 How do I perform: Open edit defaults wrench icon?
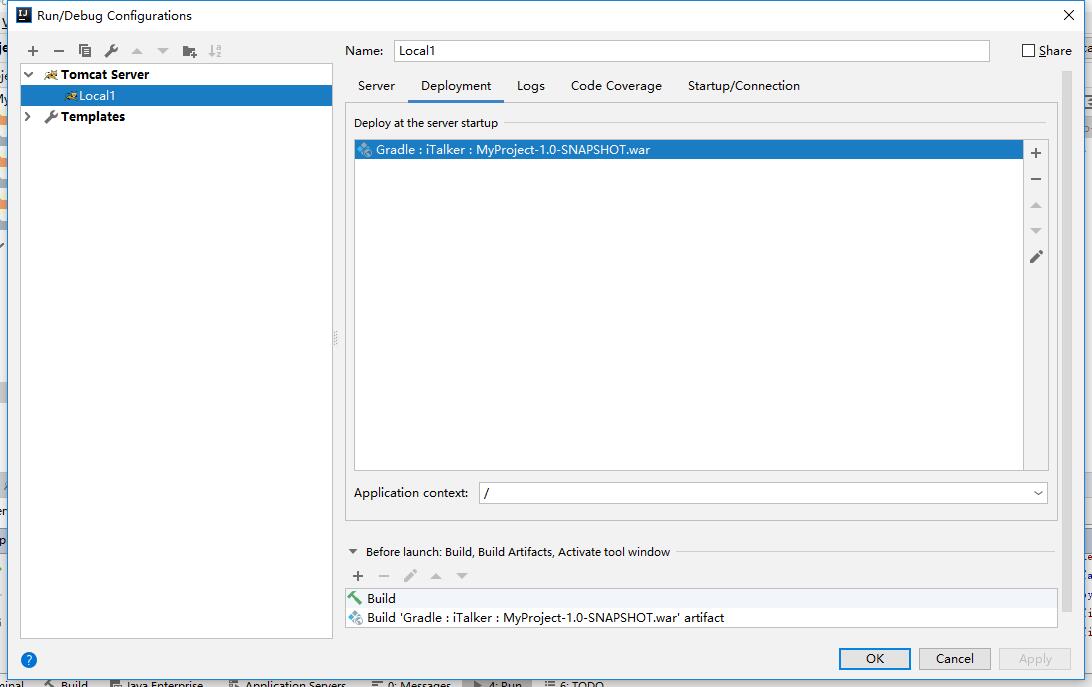(111, 51)
